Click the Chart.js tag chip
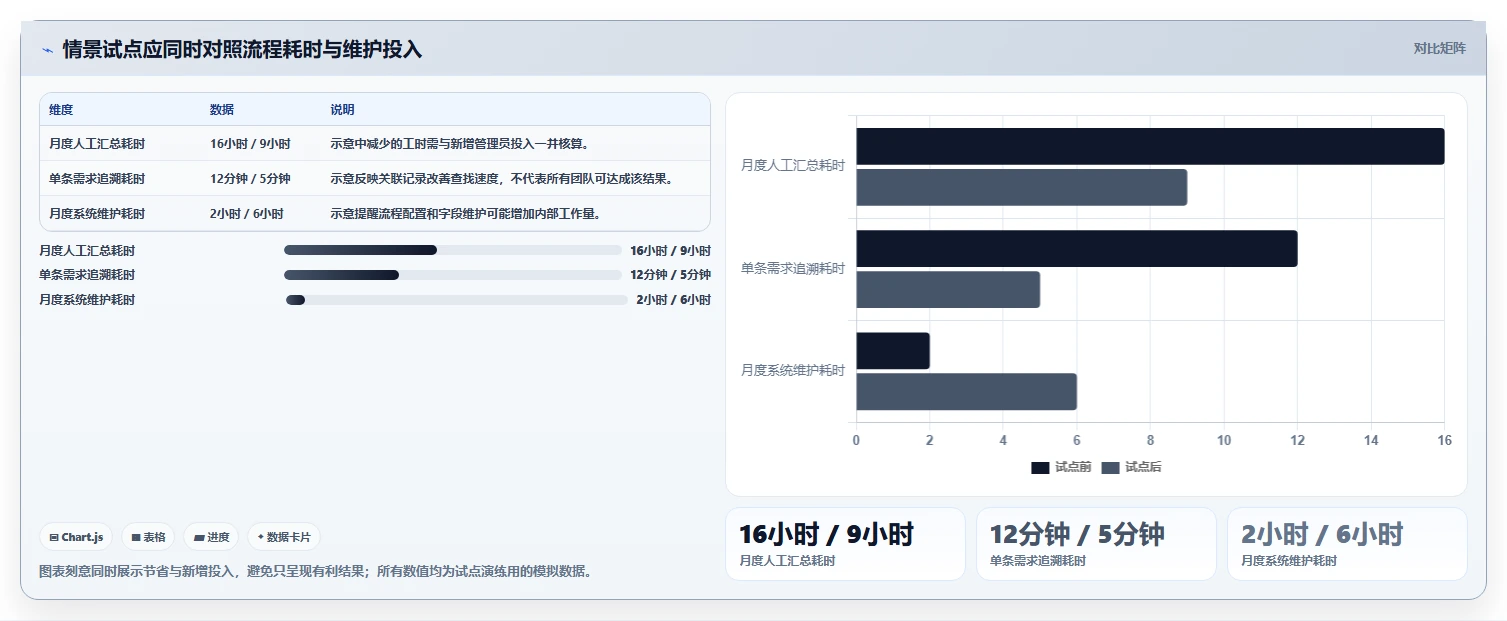The image size is (1507, 621). point(77,537)
